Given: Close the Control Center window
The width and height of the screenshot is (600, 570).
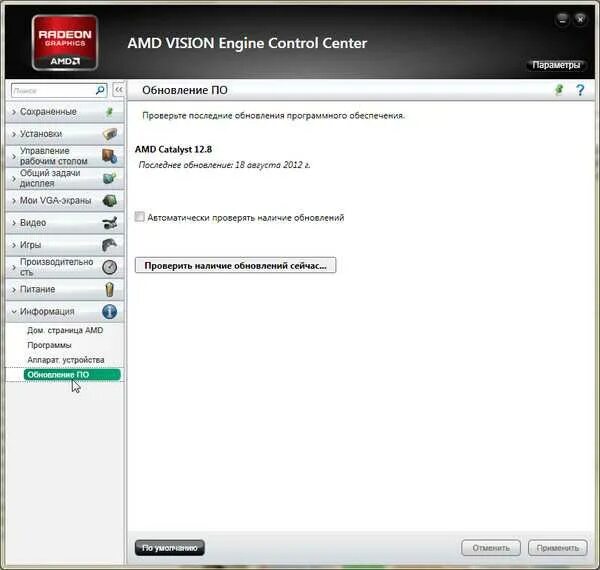Looking at the screenshot, I should click(x=580, y=19).
